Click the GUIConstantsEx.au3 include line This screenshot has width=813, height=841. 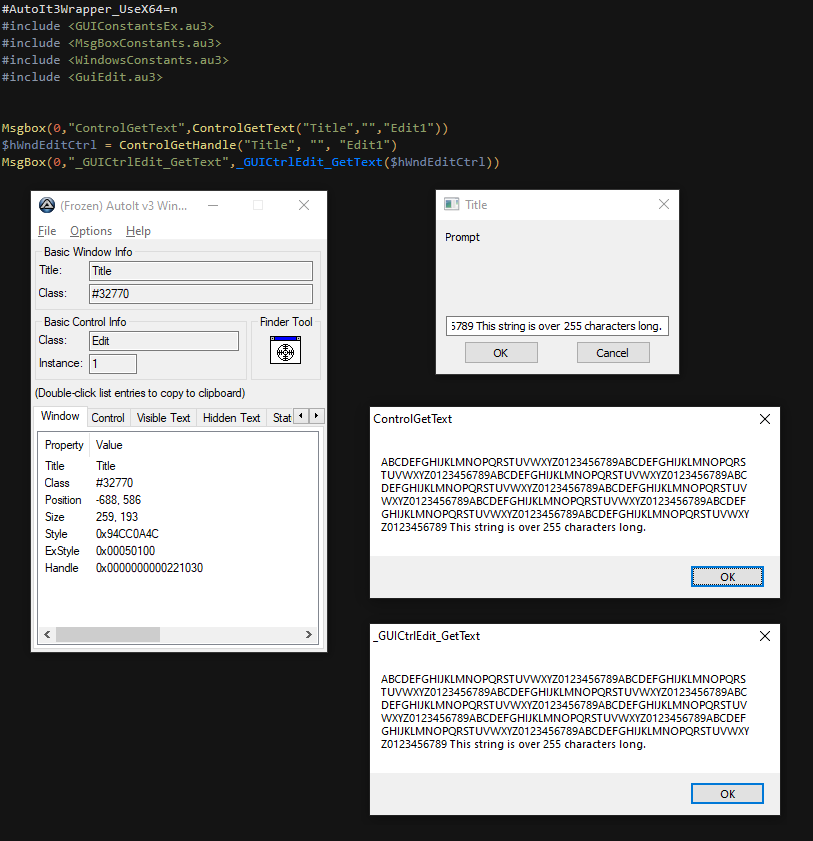tap(108, 26)
